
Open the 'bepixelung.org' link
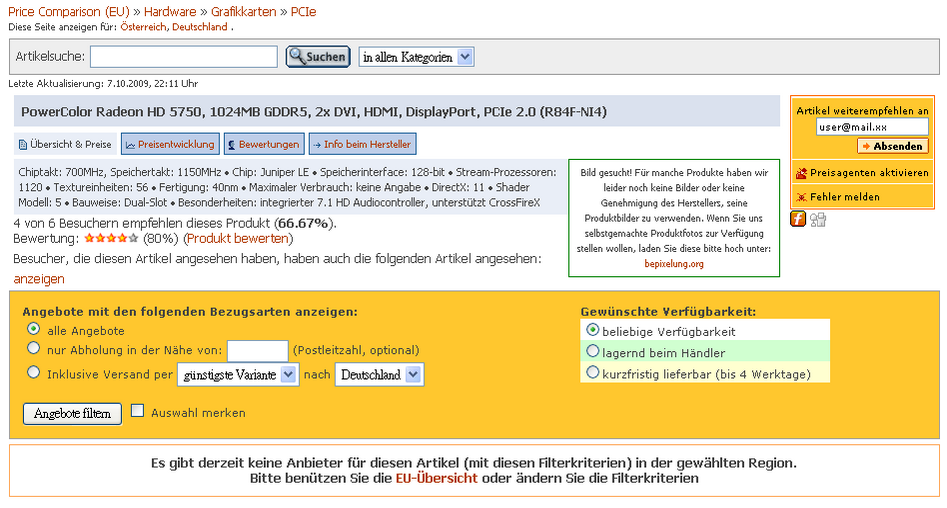click(674, 264)
